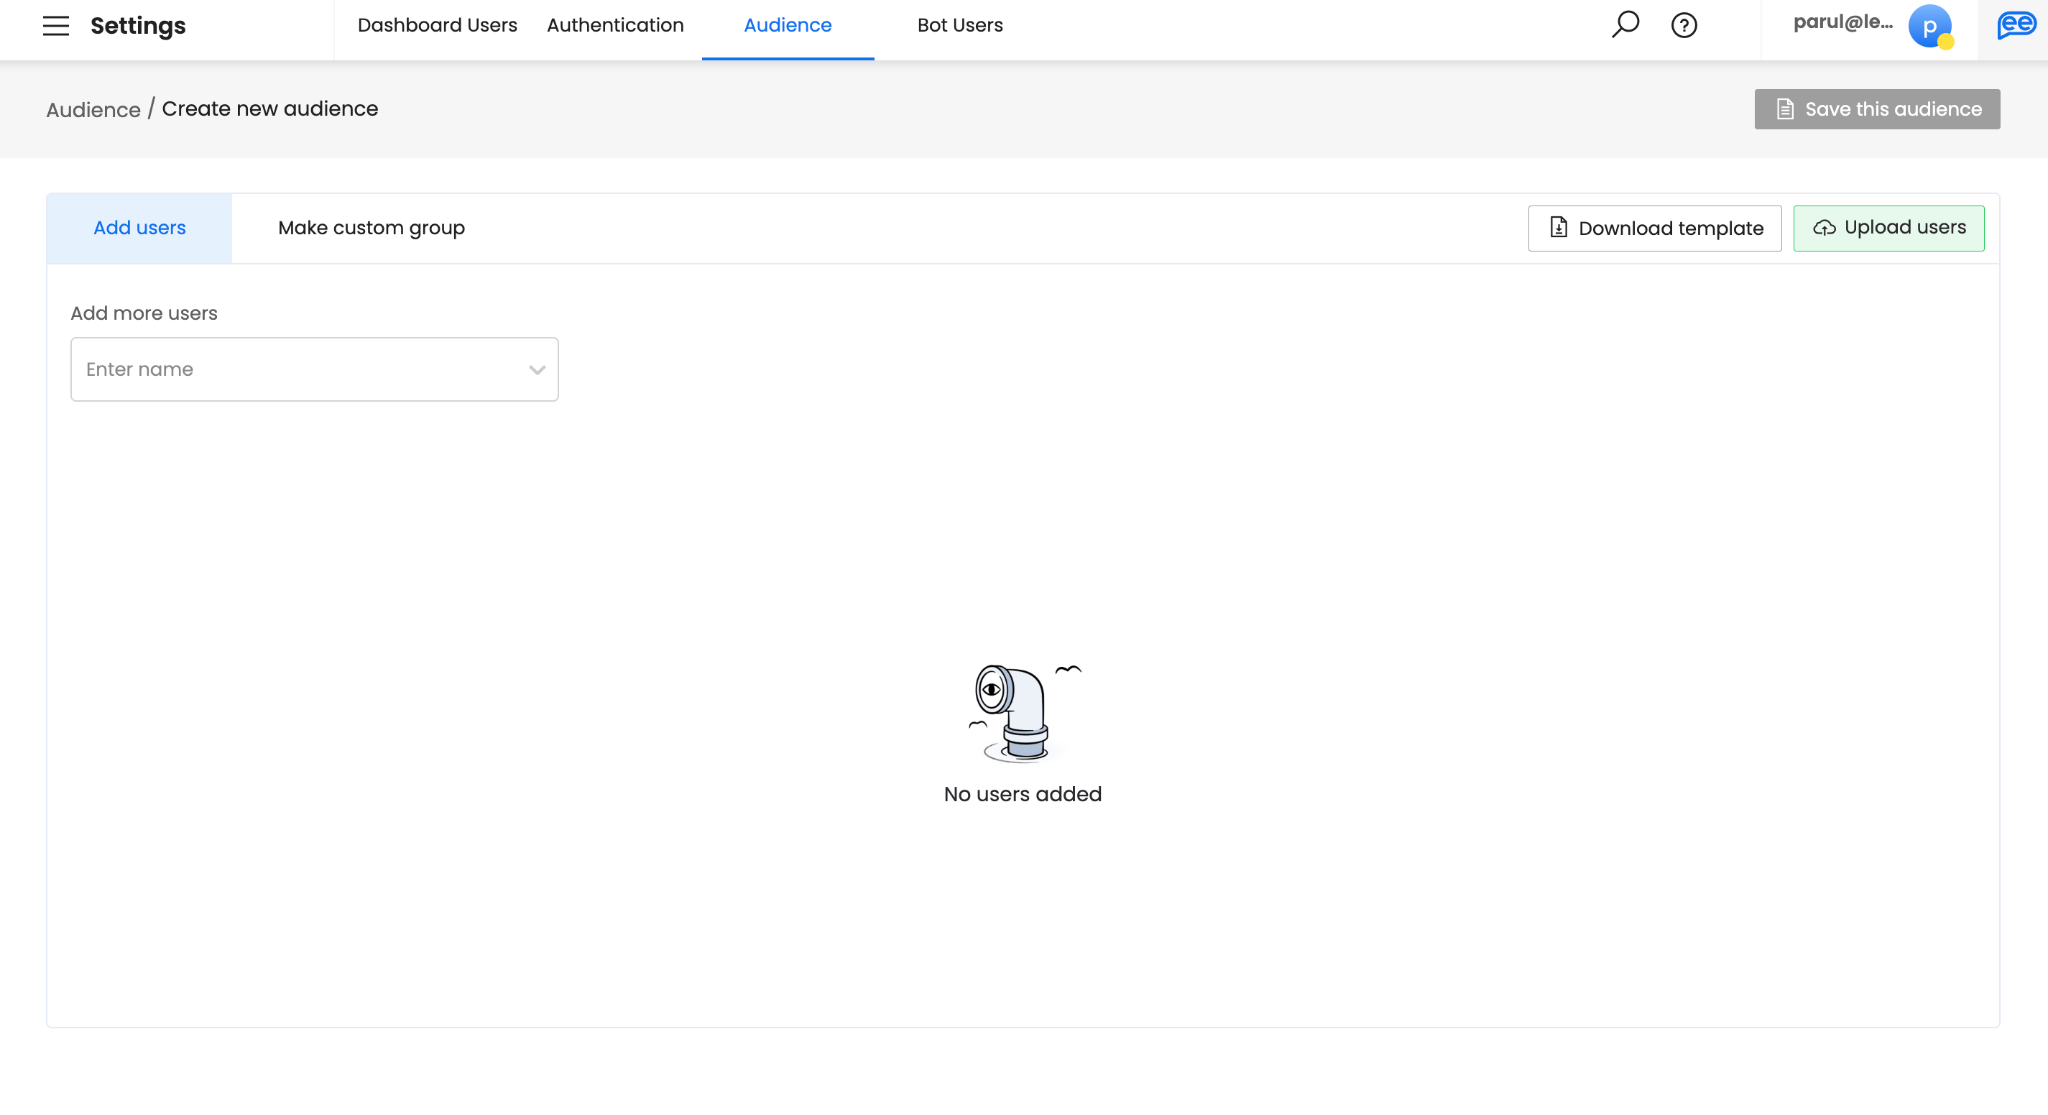Go to the Bot Users tab

(959, 25)
